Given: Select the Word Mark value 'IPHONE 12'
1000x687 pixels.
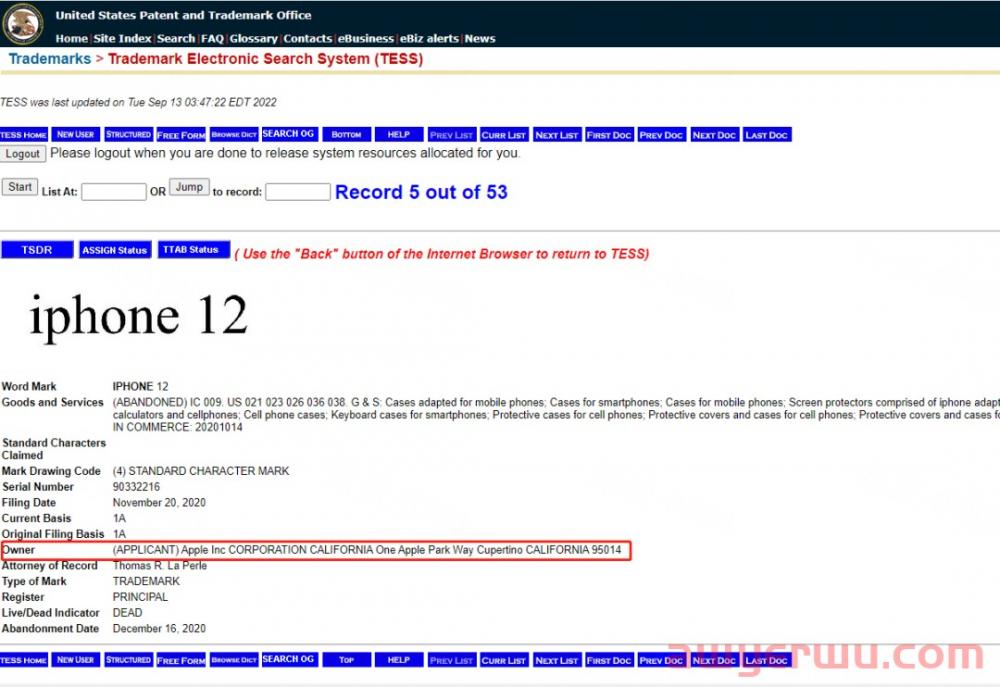Looking at the screenshot, I should tap(140, 387).
